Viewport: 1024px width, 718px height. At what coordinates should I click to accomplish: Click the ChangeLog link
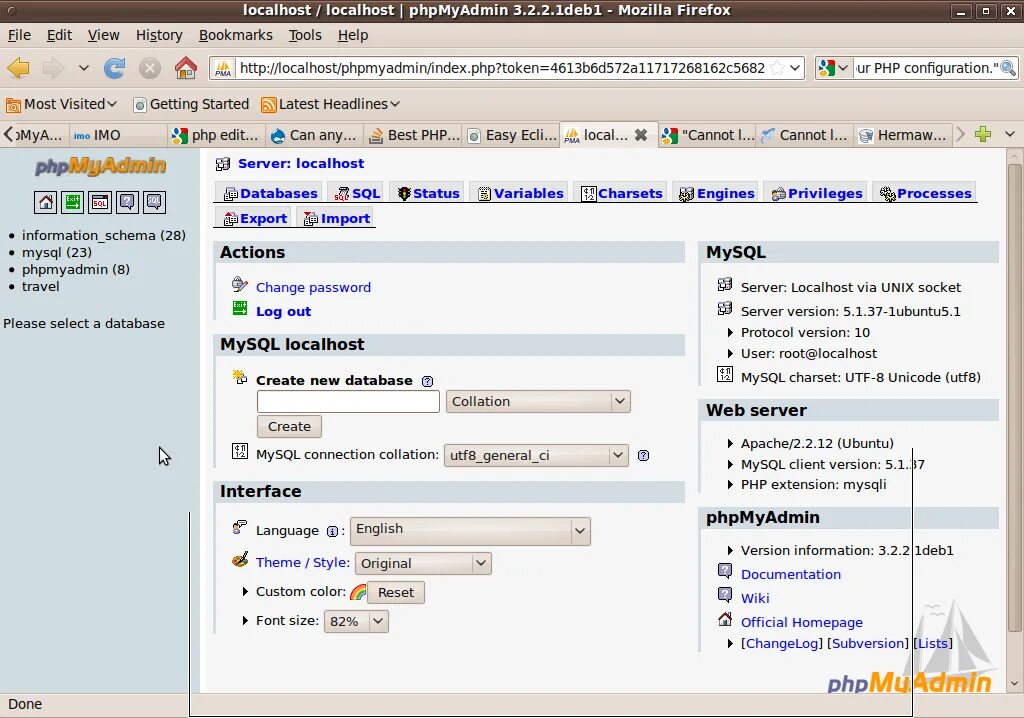click(782, 644)
